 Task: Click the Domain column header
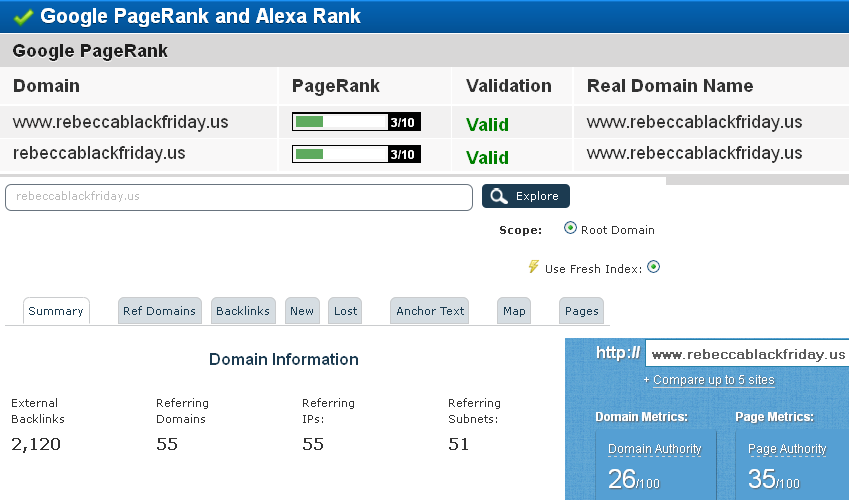click(47, 86)
